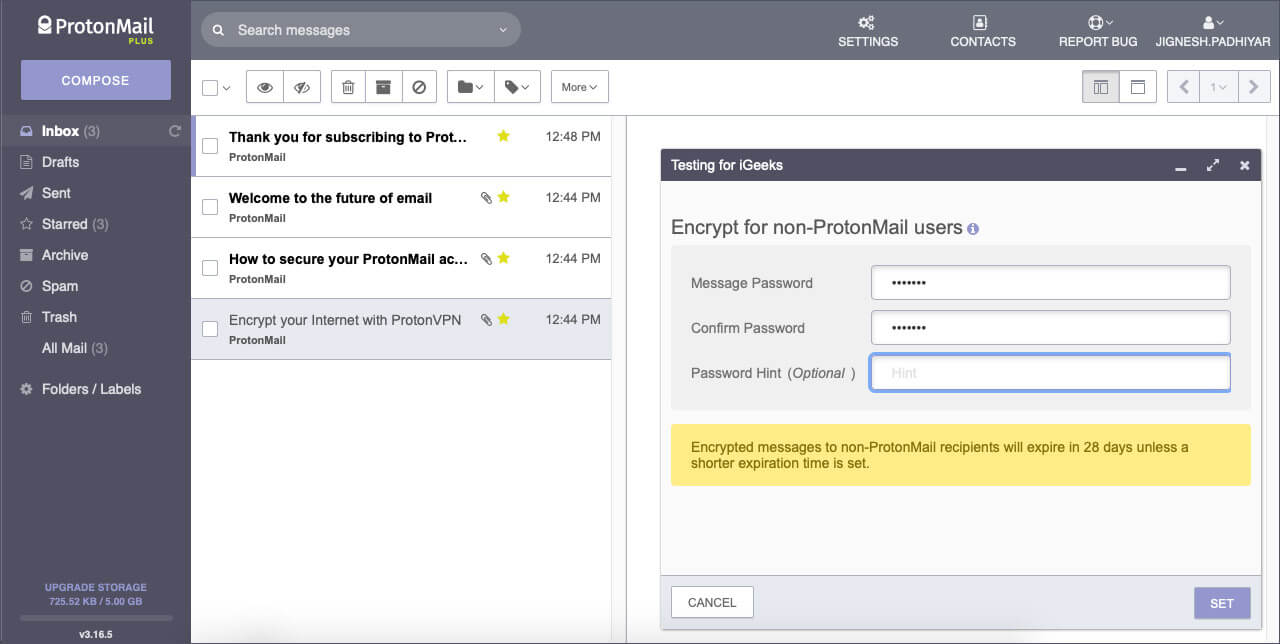This screenshot has height=644, width=1280.
Task: Expand the Testing for iGeeks composer
Action: 1213,165
